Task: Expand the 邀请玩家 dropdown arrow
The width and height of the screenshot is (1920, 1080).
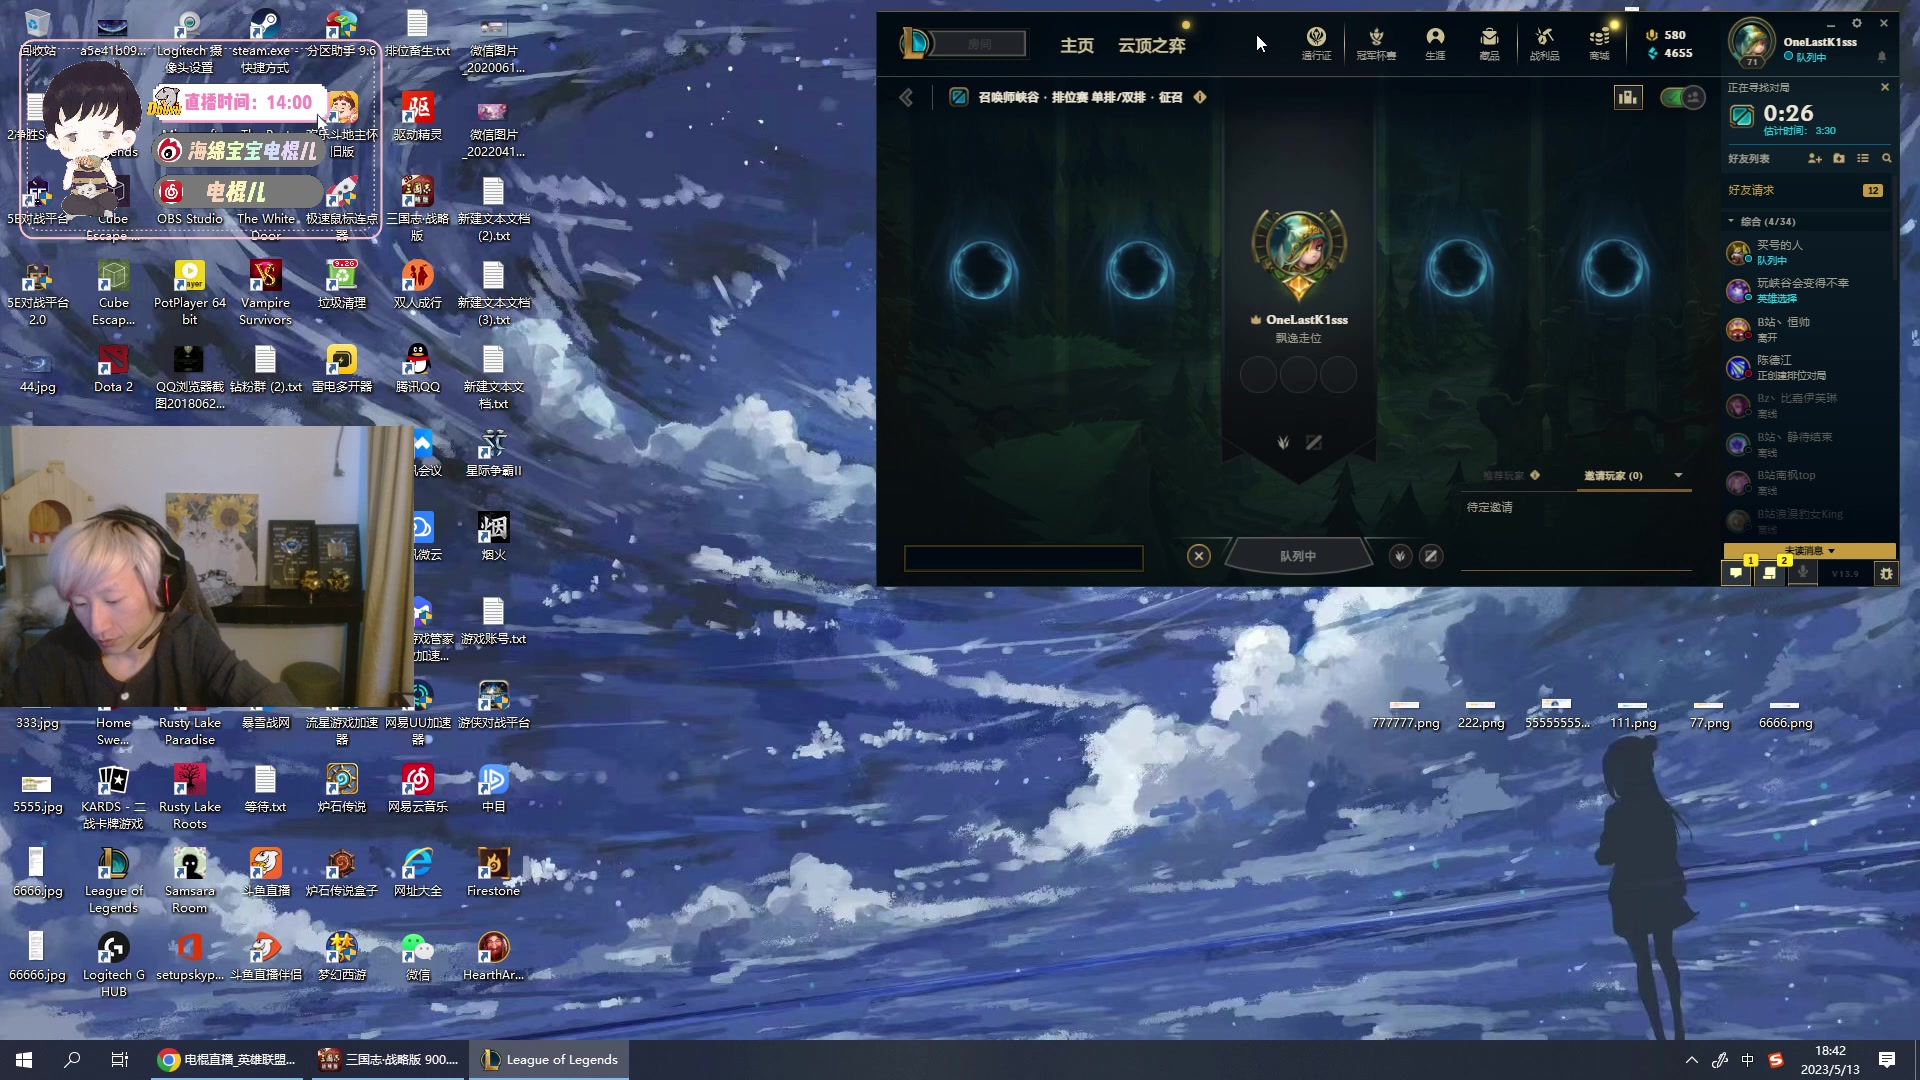Action: (1678, 475)
